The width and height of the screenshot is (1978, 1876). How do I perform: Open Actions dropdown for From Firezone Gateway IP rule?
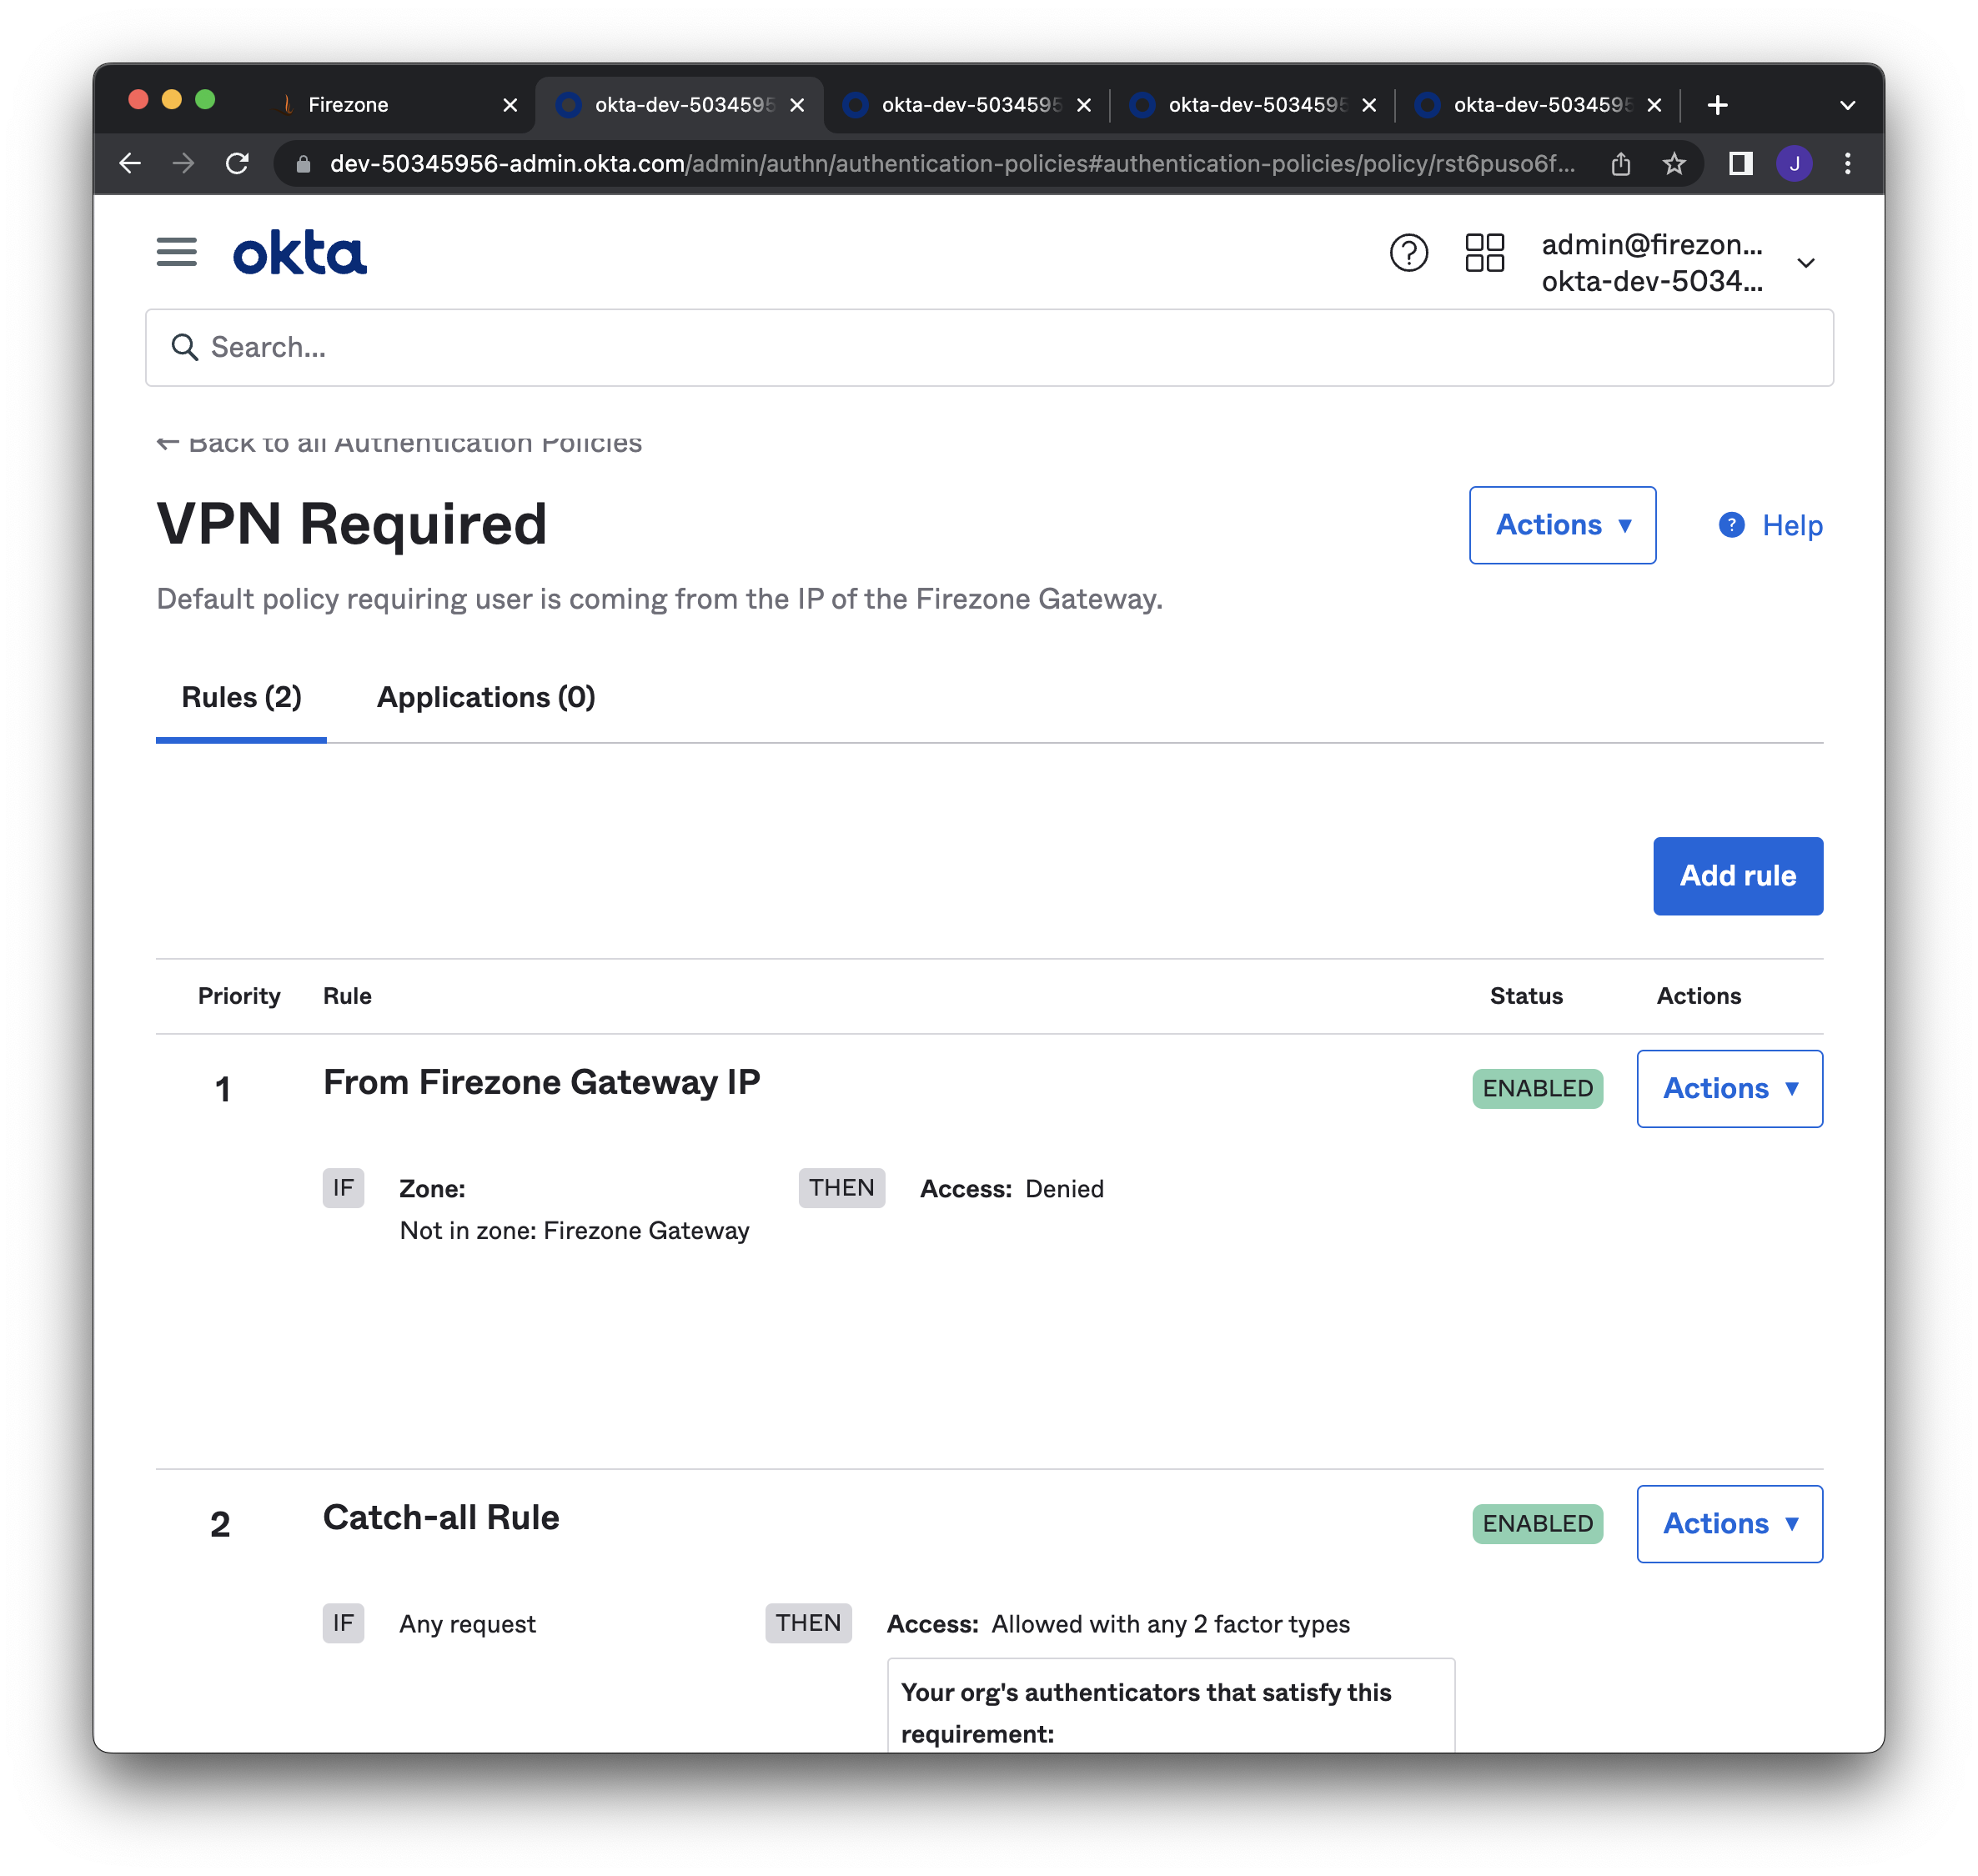click(1729, 1088)
